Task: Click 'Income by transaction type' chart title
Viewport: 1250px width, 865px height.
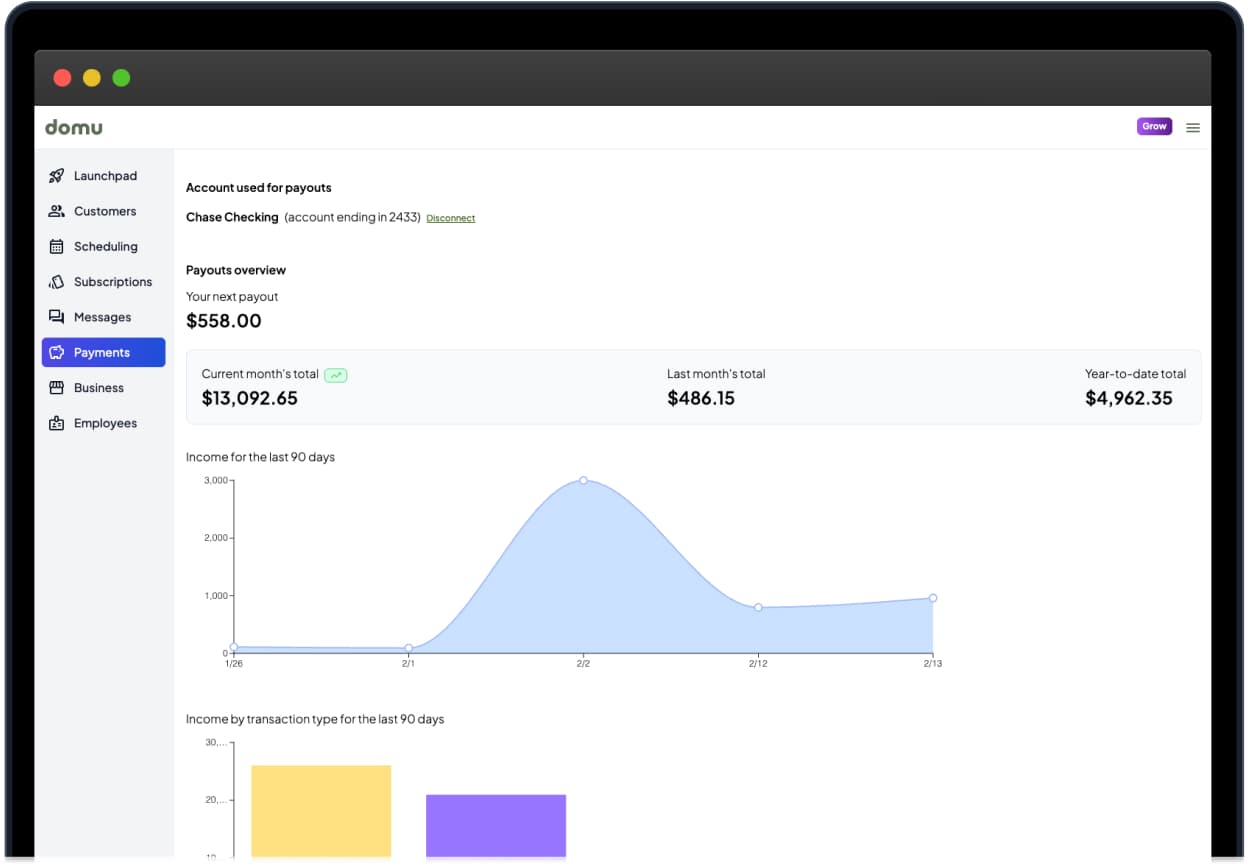Action: tap(315, 719)
